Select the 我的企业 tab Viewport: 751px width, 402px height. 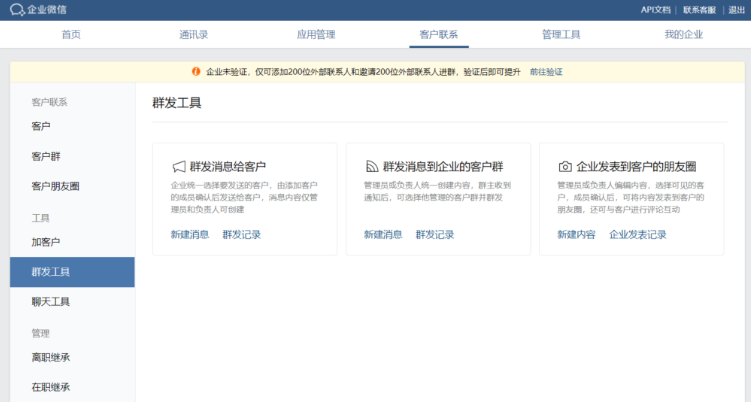coord(683,34)
